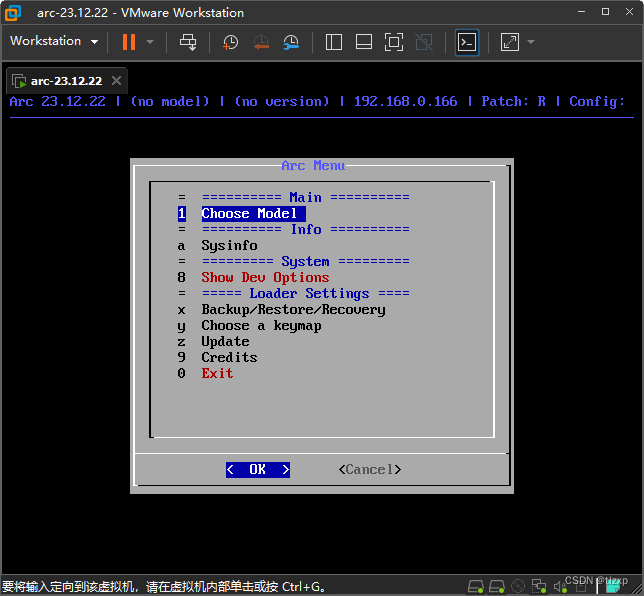Select Choose Model menu entry

(x=253, y=214)
